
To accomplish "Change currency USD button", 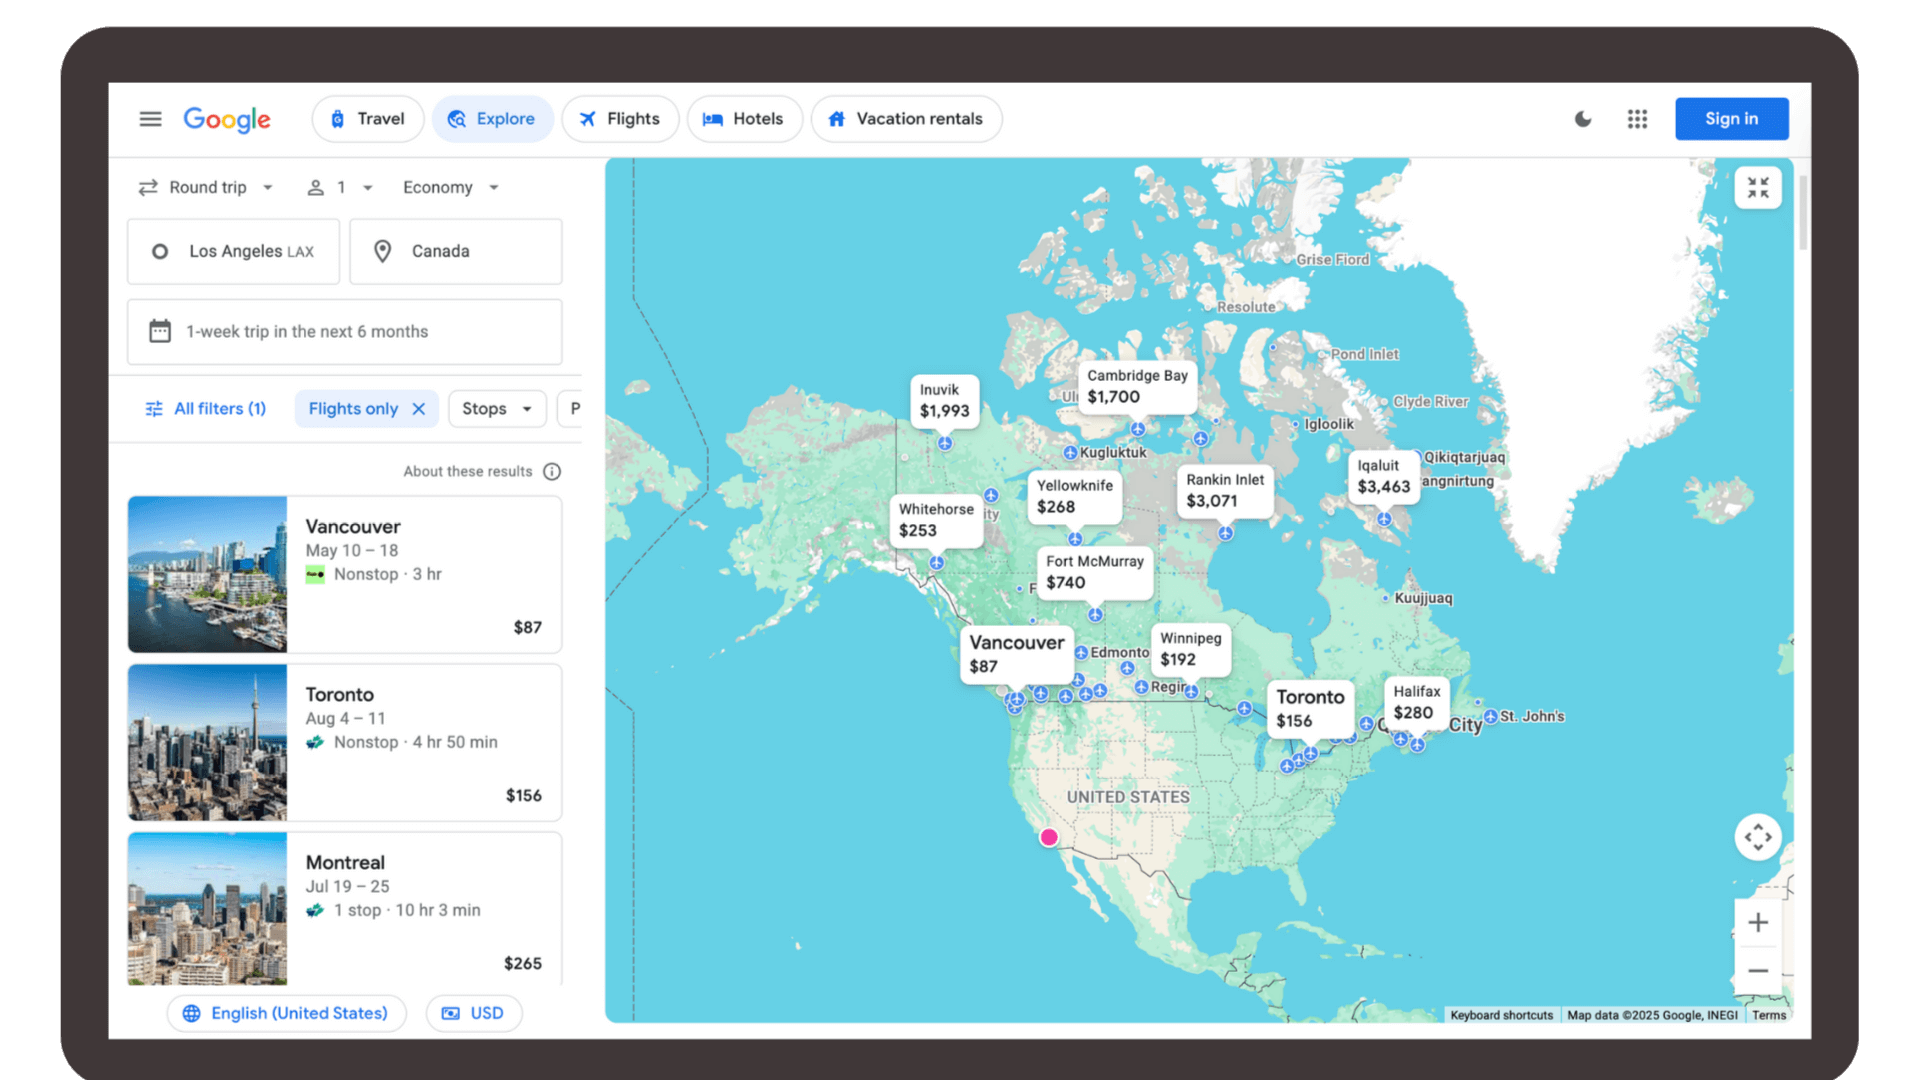I will 474,1013.
